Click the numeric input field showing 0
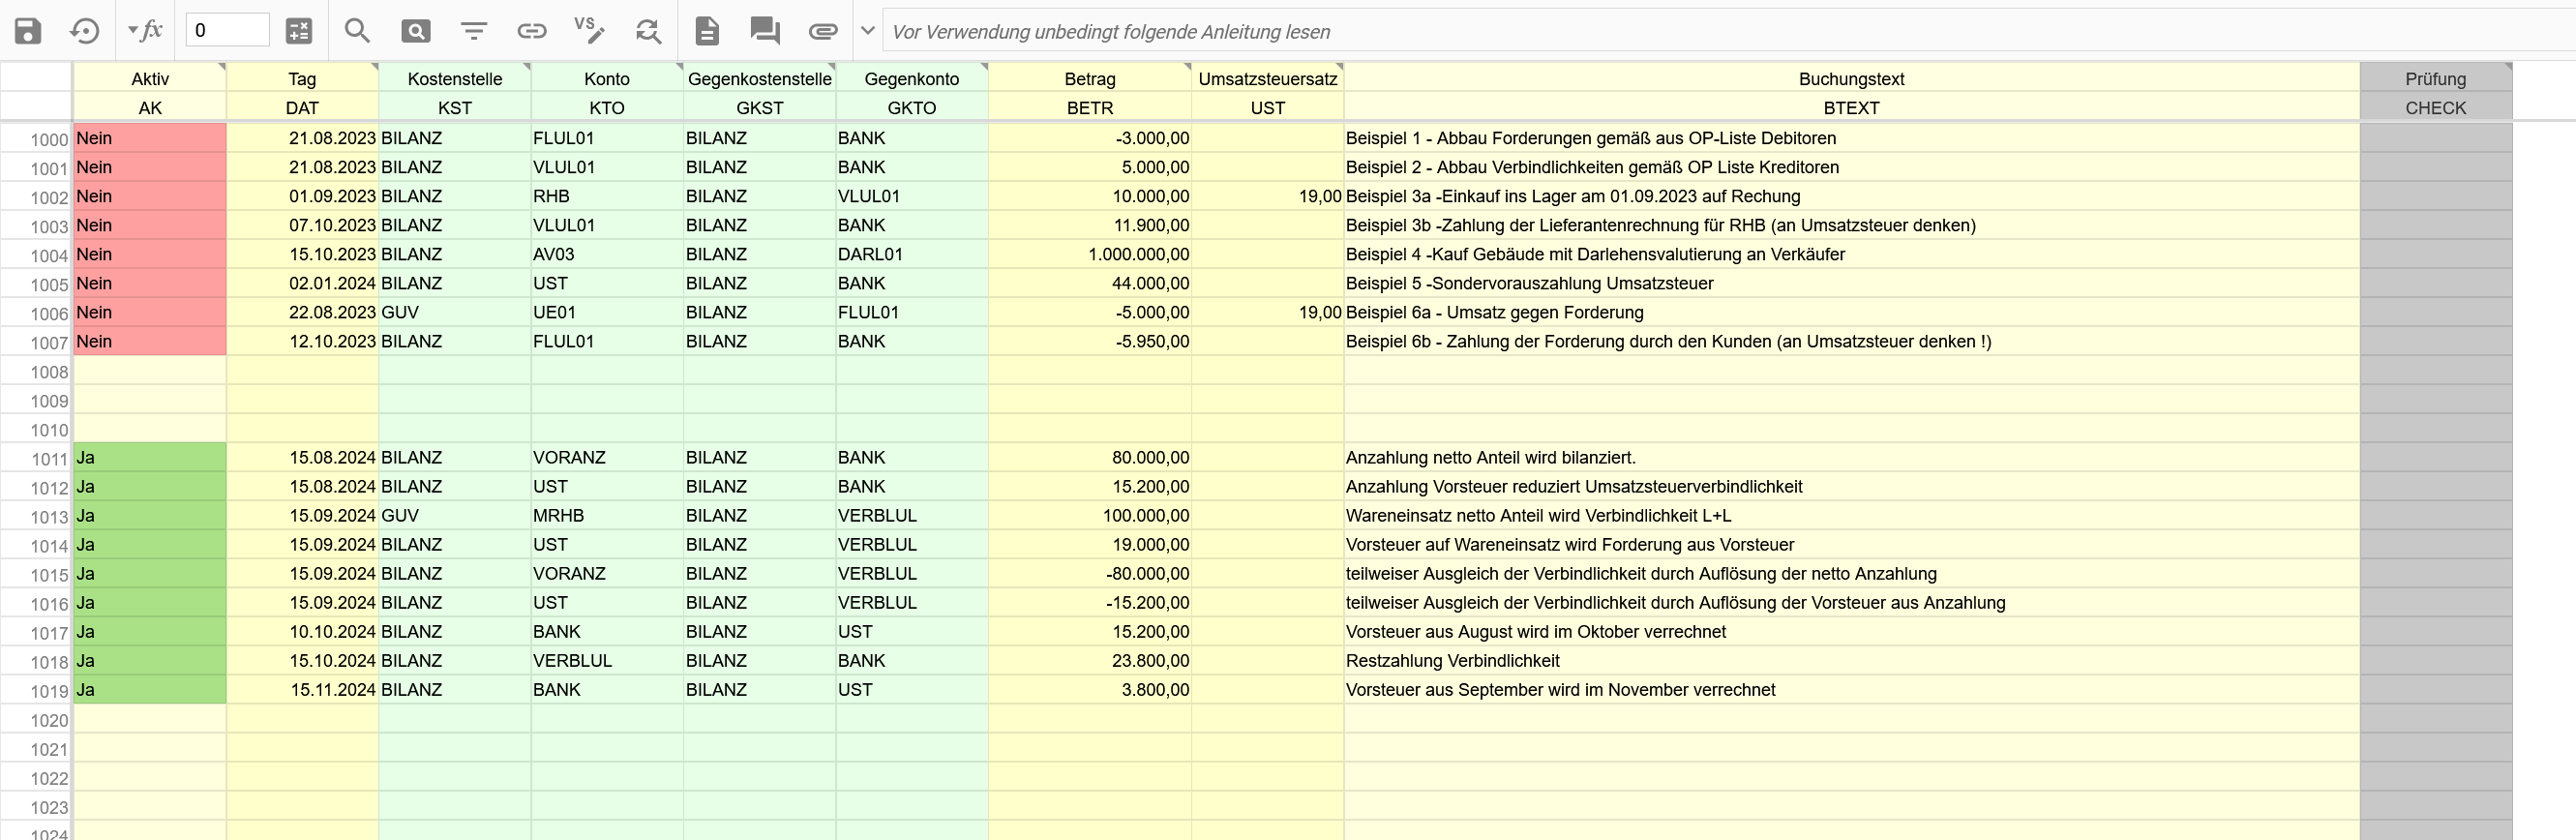Screen dimensions: 2576x840 click(228, 31)
